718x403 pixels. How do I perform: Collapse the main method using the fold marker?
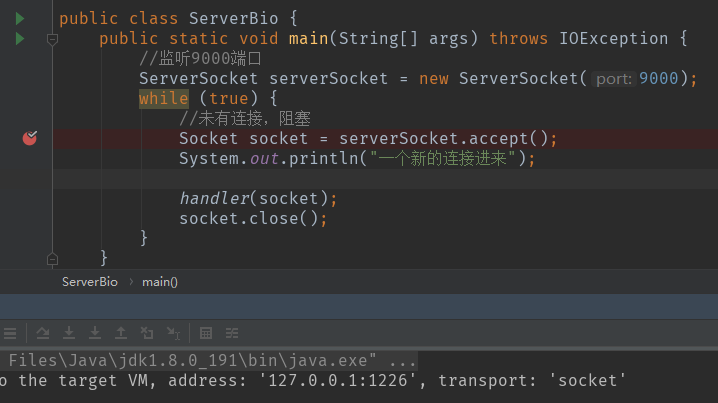tap(52, 40)
